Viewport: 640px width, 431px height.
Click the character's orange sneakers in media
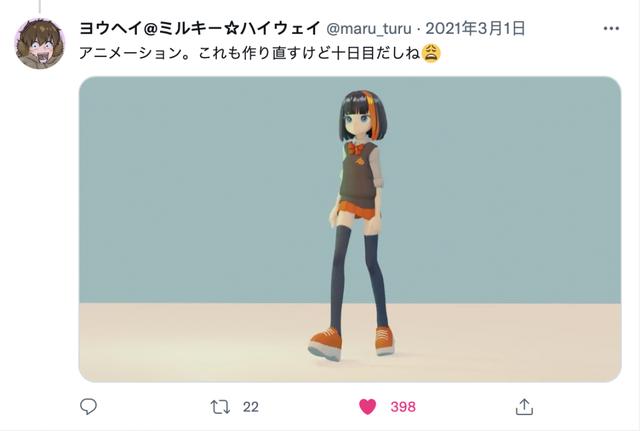point(351,343)
